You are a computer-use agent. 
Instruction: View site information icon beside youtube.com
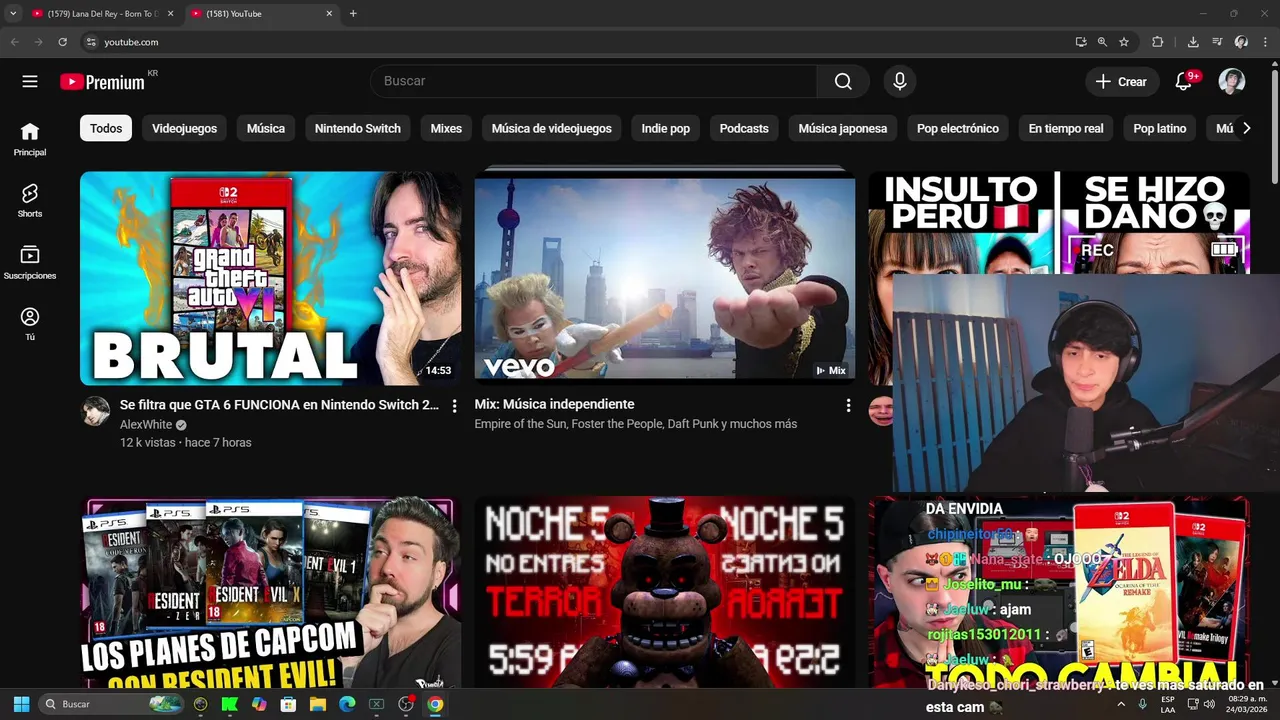91,42
